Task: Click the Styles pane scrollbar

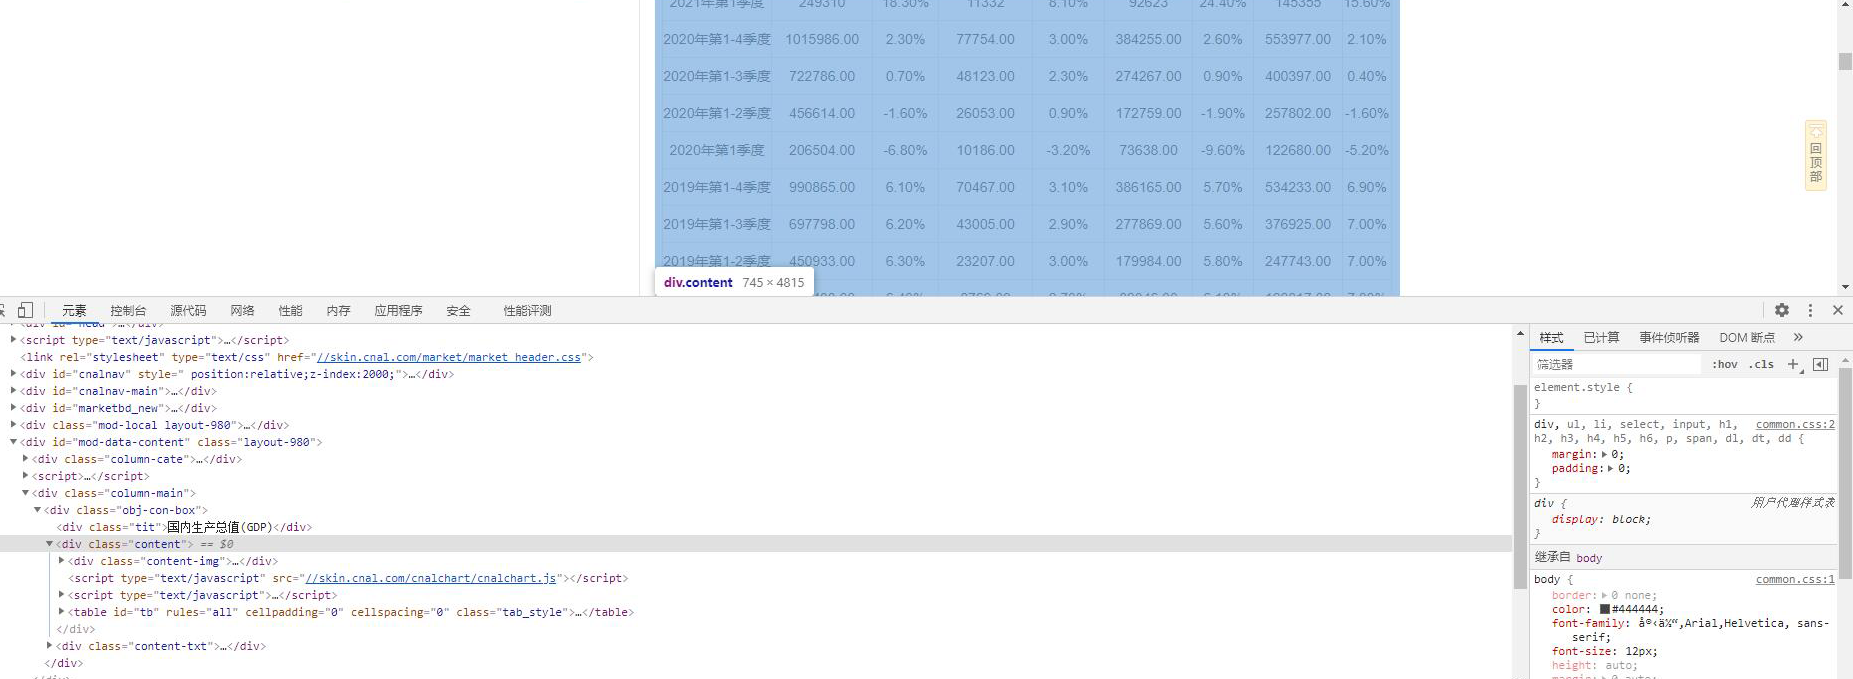Action: pyautogui.click(x=1845, y=474)
